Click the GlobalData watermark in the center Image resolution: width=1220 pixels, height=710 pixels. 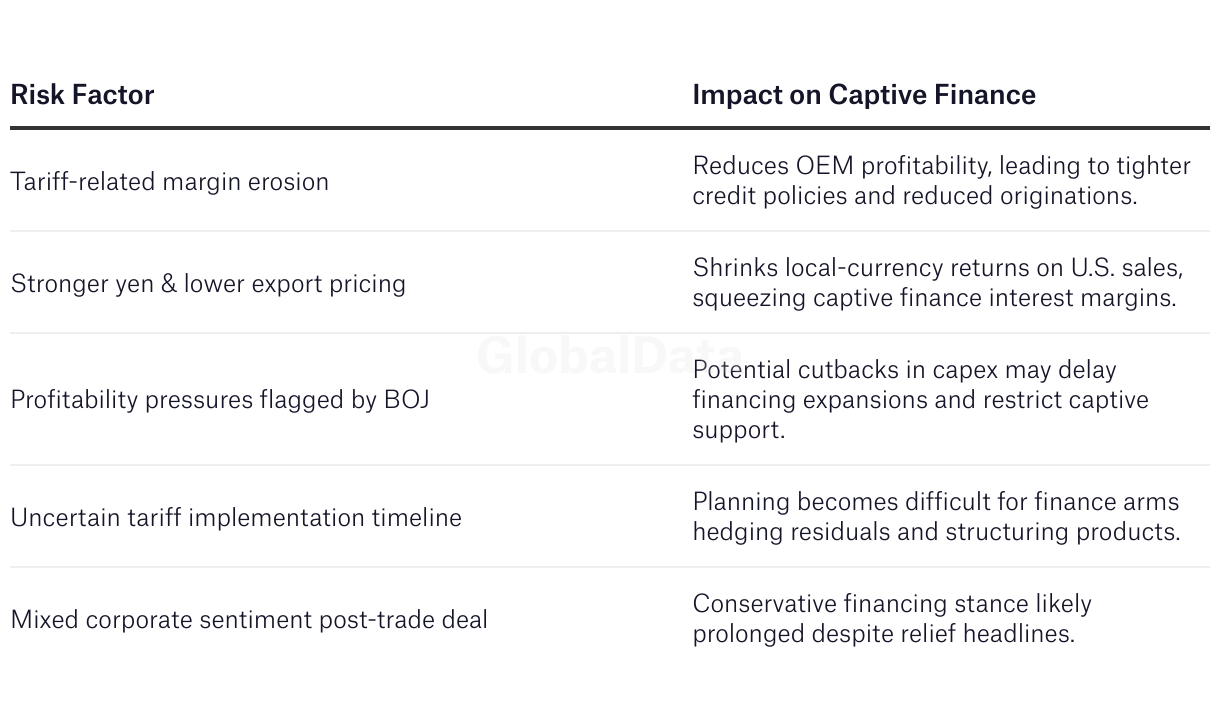pyautogui.click(x=608, y=356)
